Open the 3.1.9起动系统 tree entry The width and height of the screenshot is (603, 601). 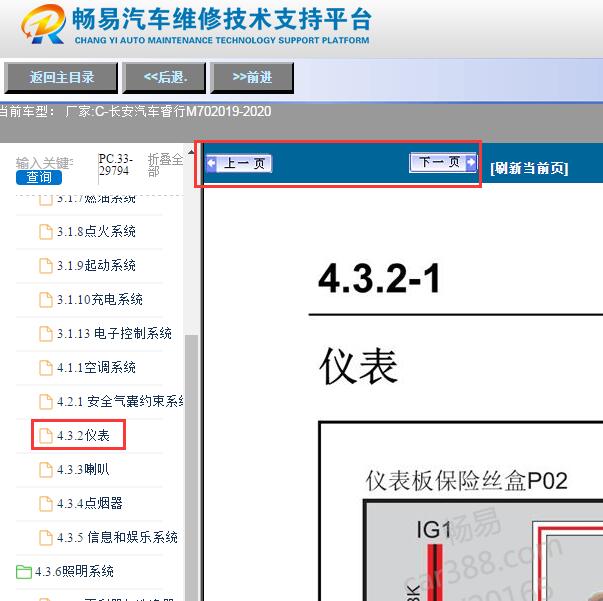tap(96, 265)
